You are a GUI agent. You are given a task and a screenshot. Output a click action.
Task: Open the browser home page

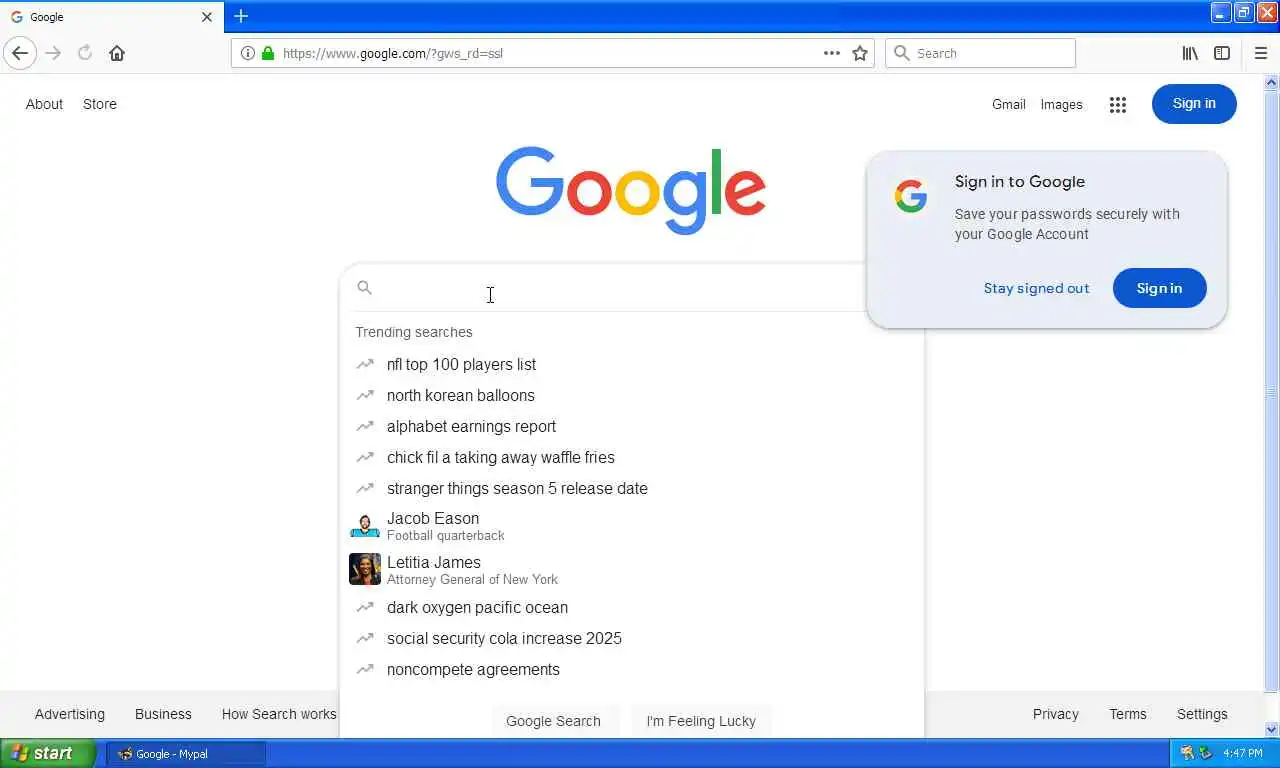point(117,53)
